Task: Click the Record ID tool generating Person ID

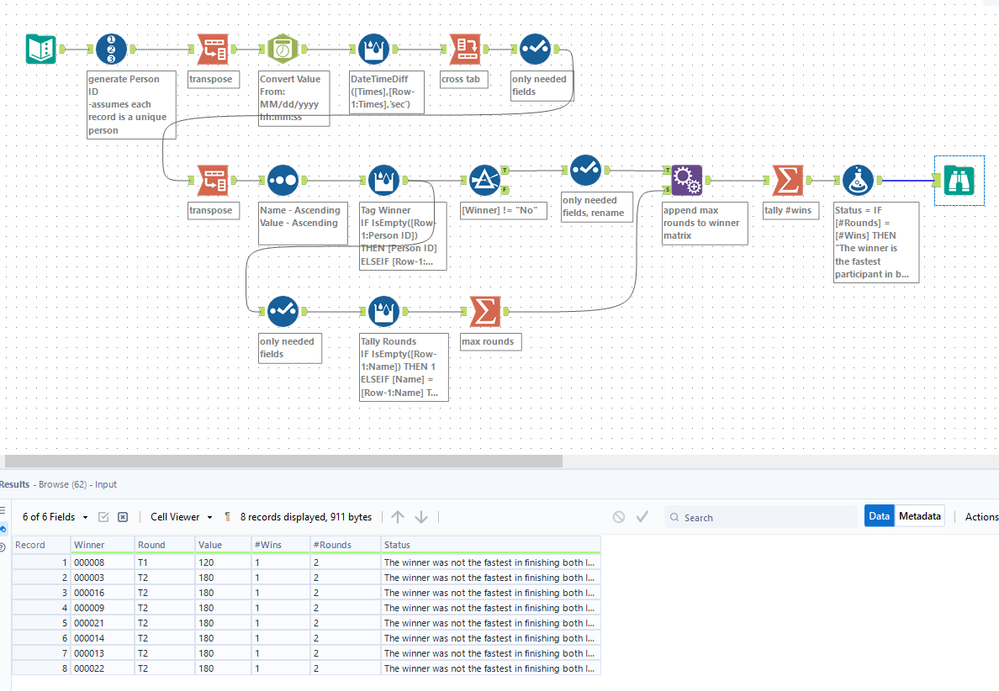Action: click(x=111, y=49)
